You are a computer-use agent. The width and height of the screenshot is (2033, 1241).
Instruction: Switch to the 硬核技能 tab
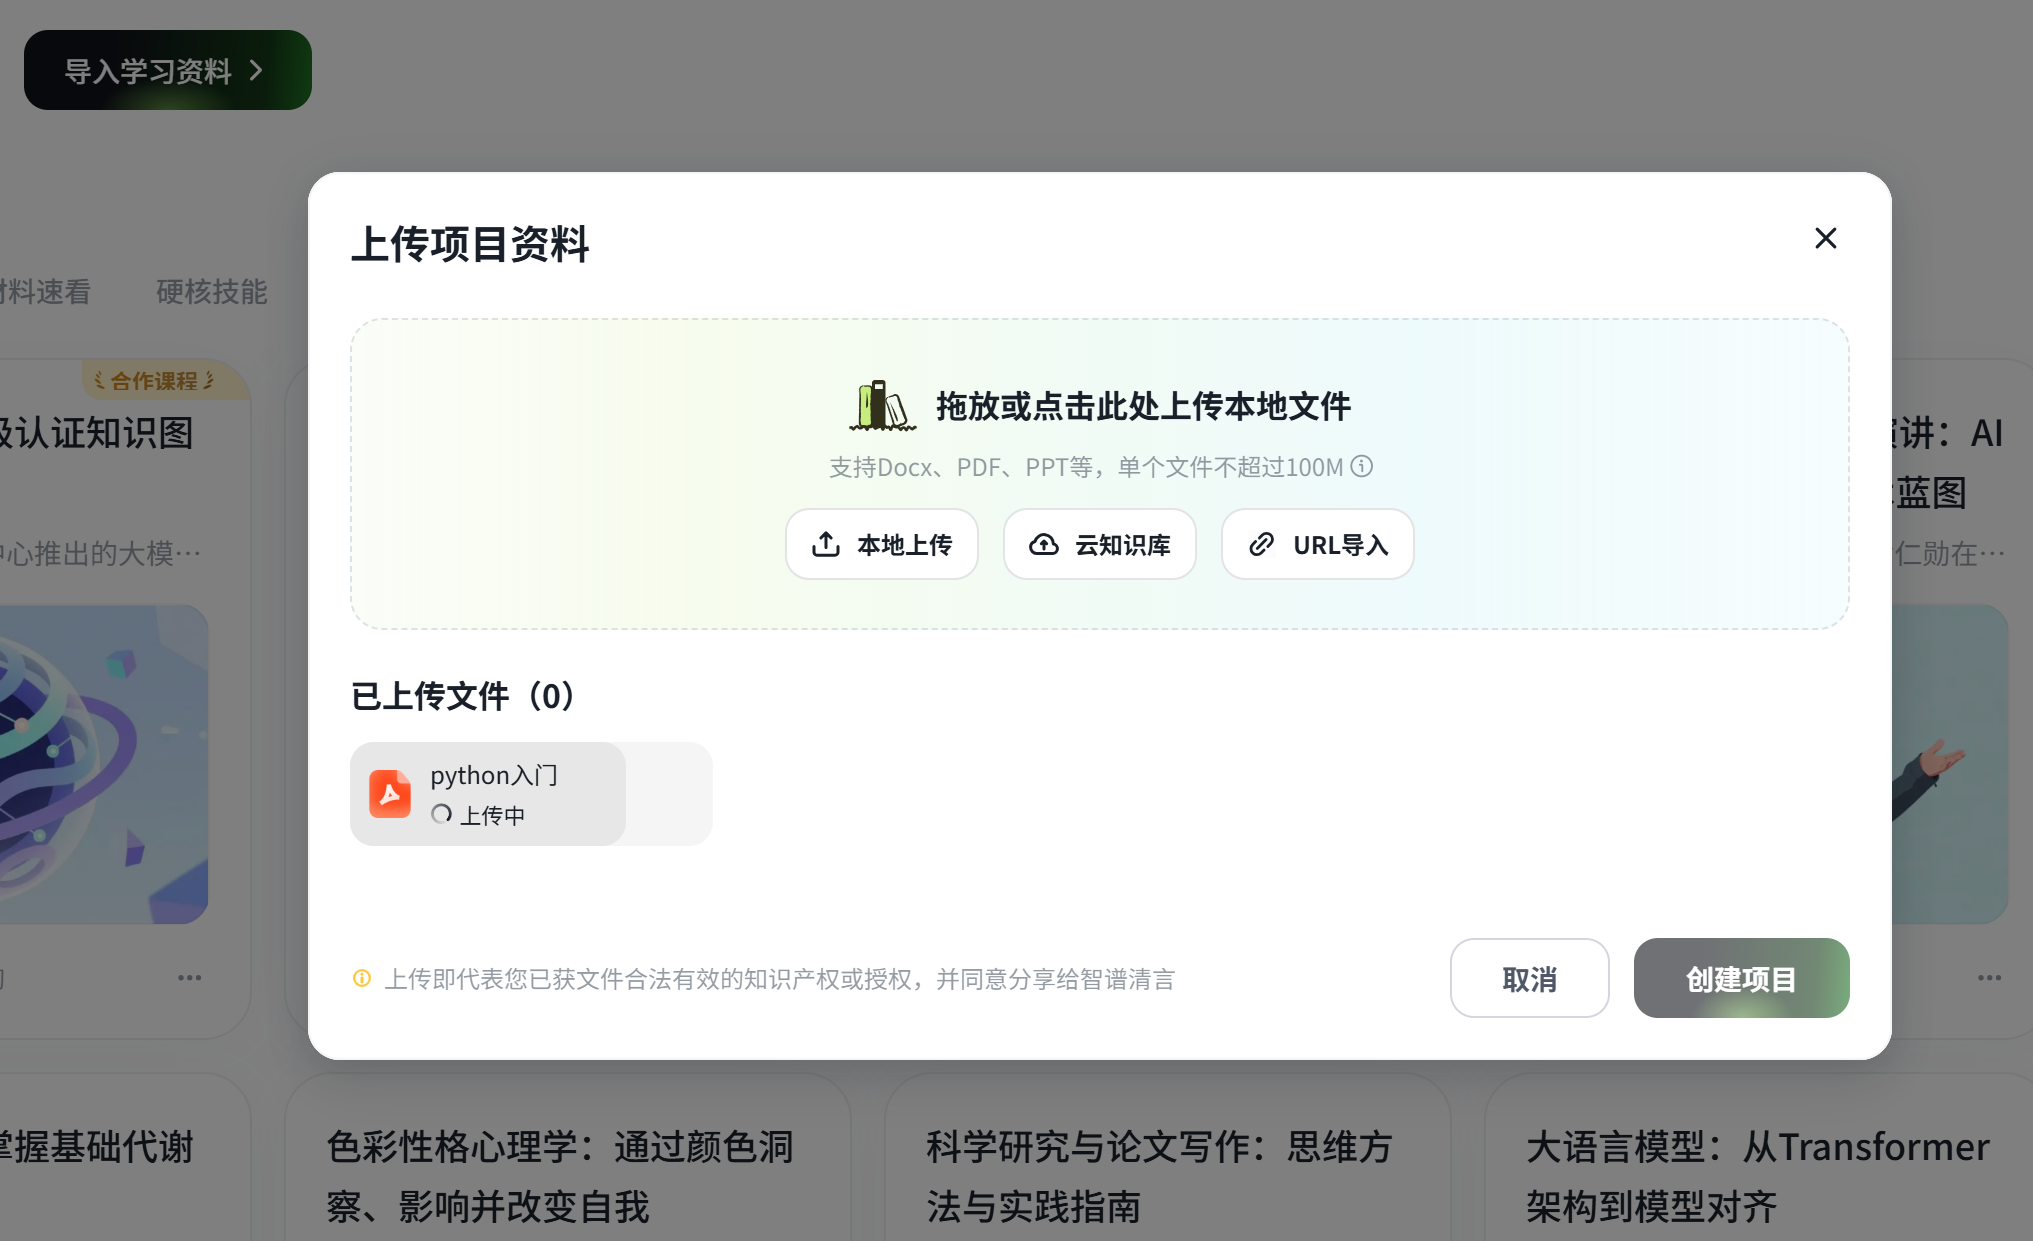coord(211,291)
